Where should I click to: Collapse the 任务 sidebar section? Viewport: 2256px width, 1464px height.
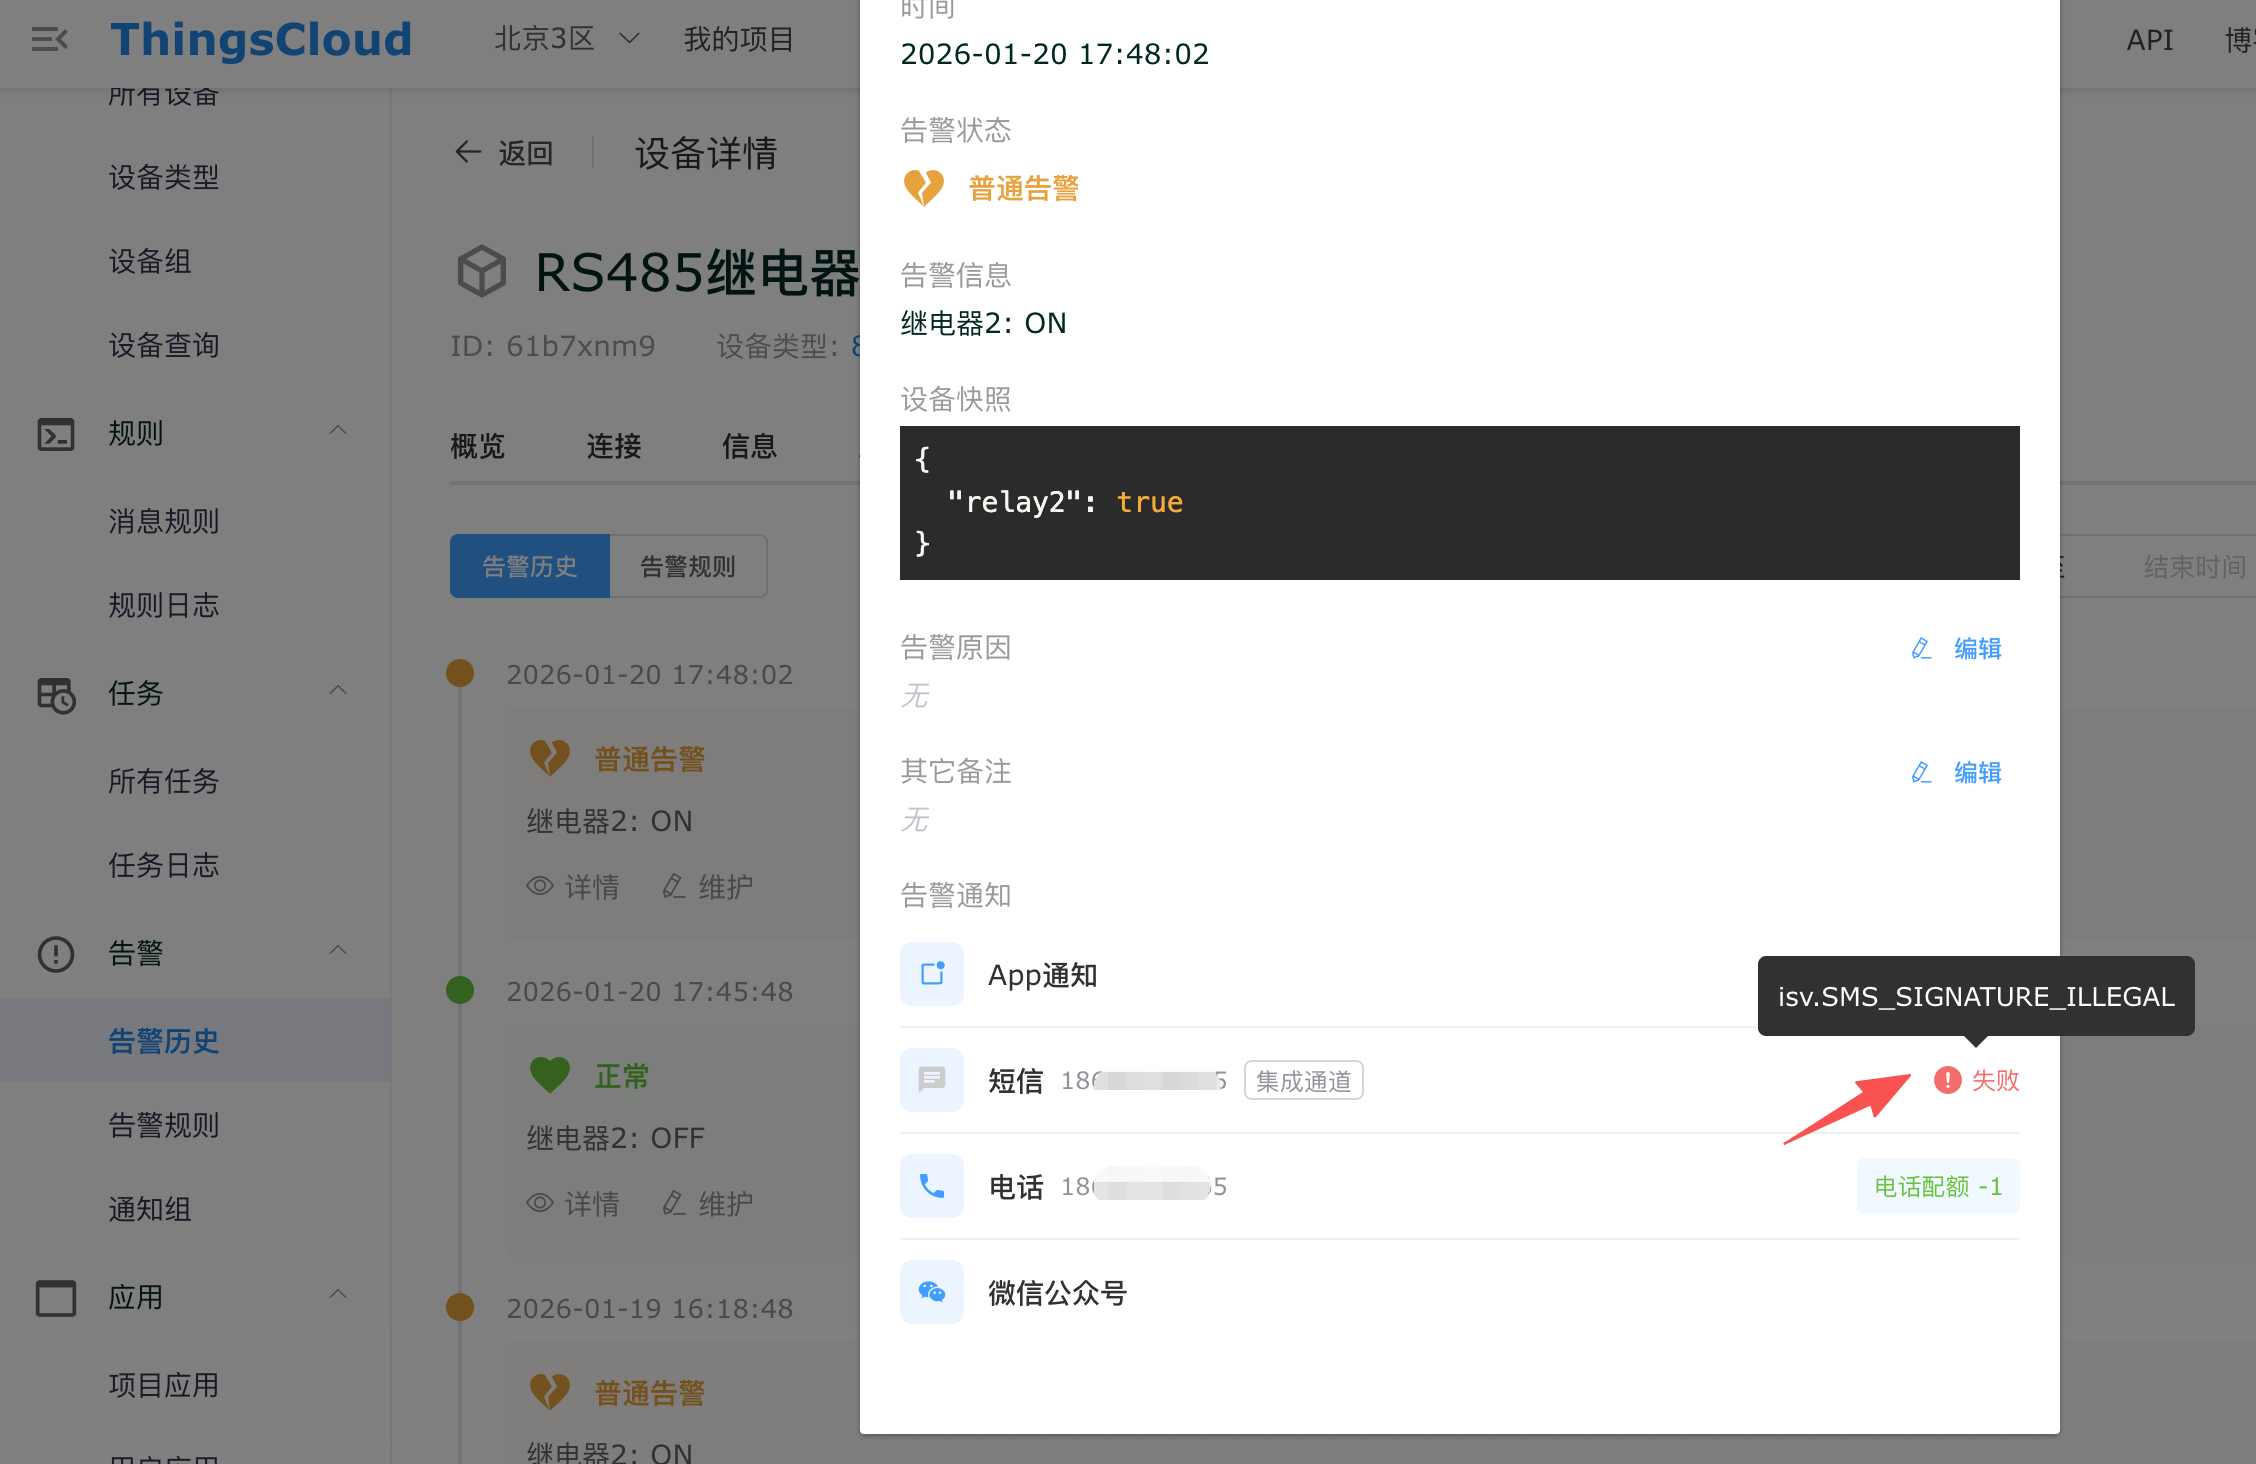338,691
